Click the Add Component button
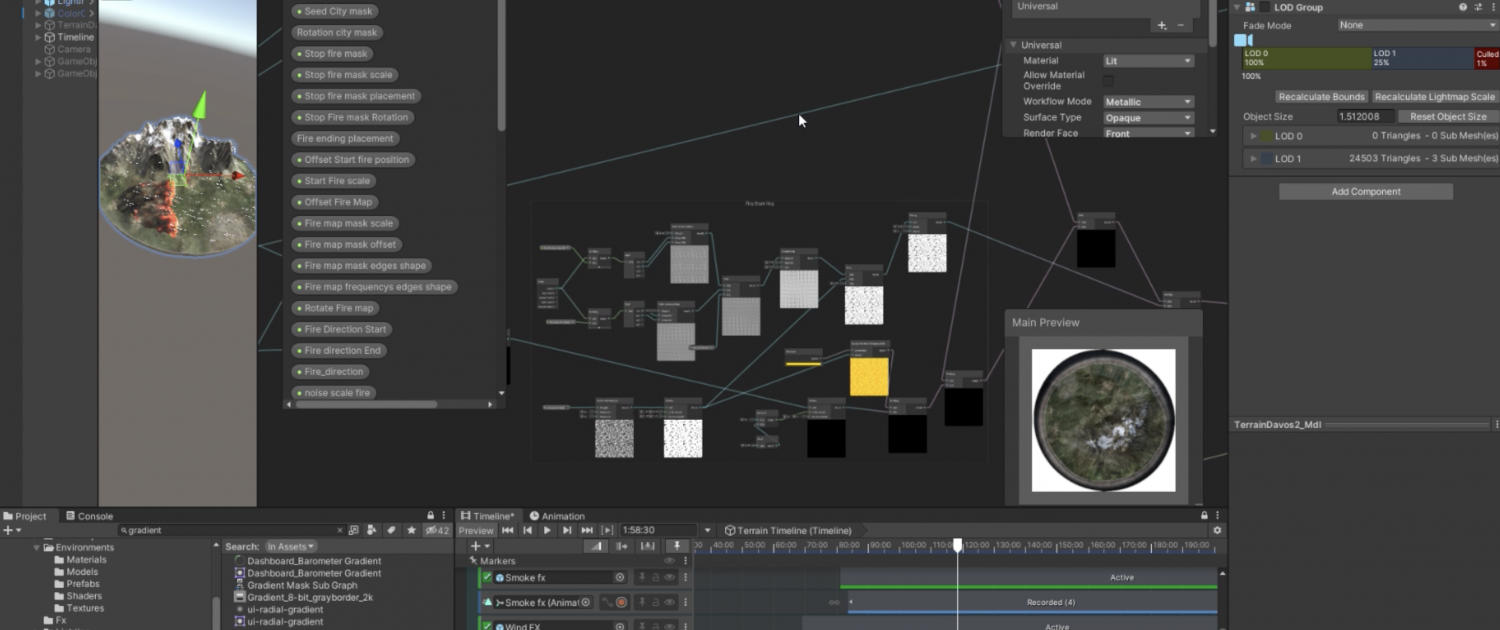Viewport: 1500px width, 630px height. [1365, 191]
